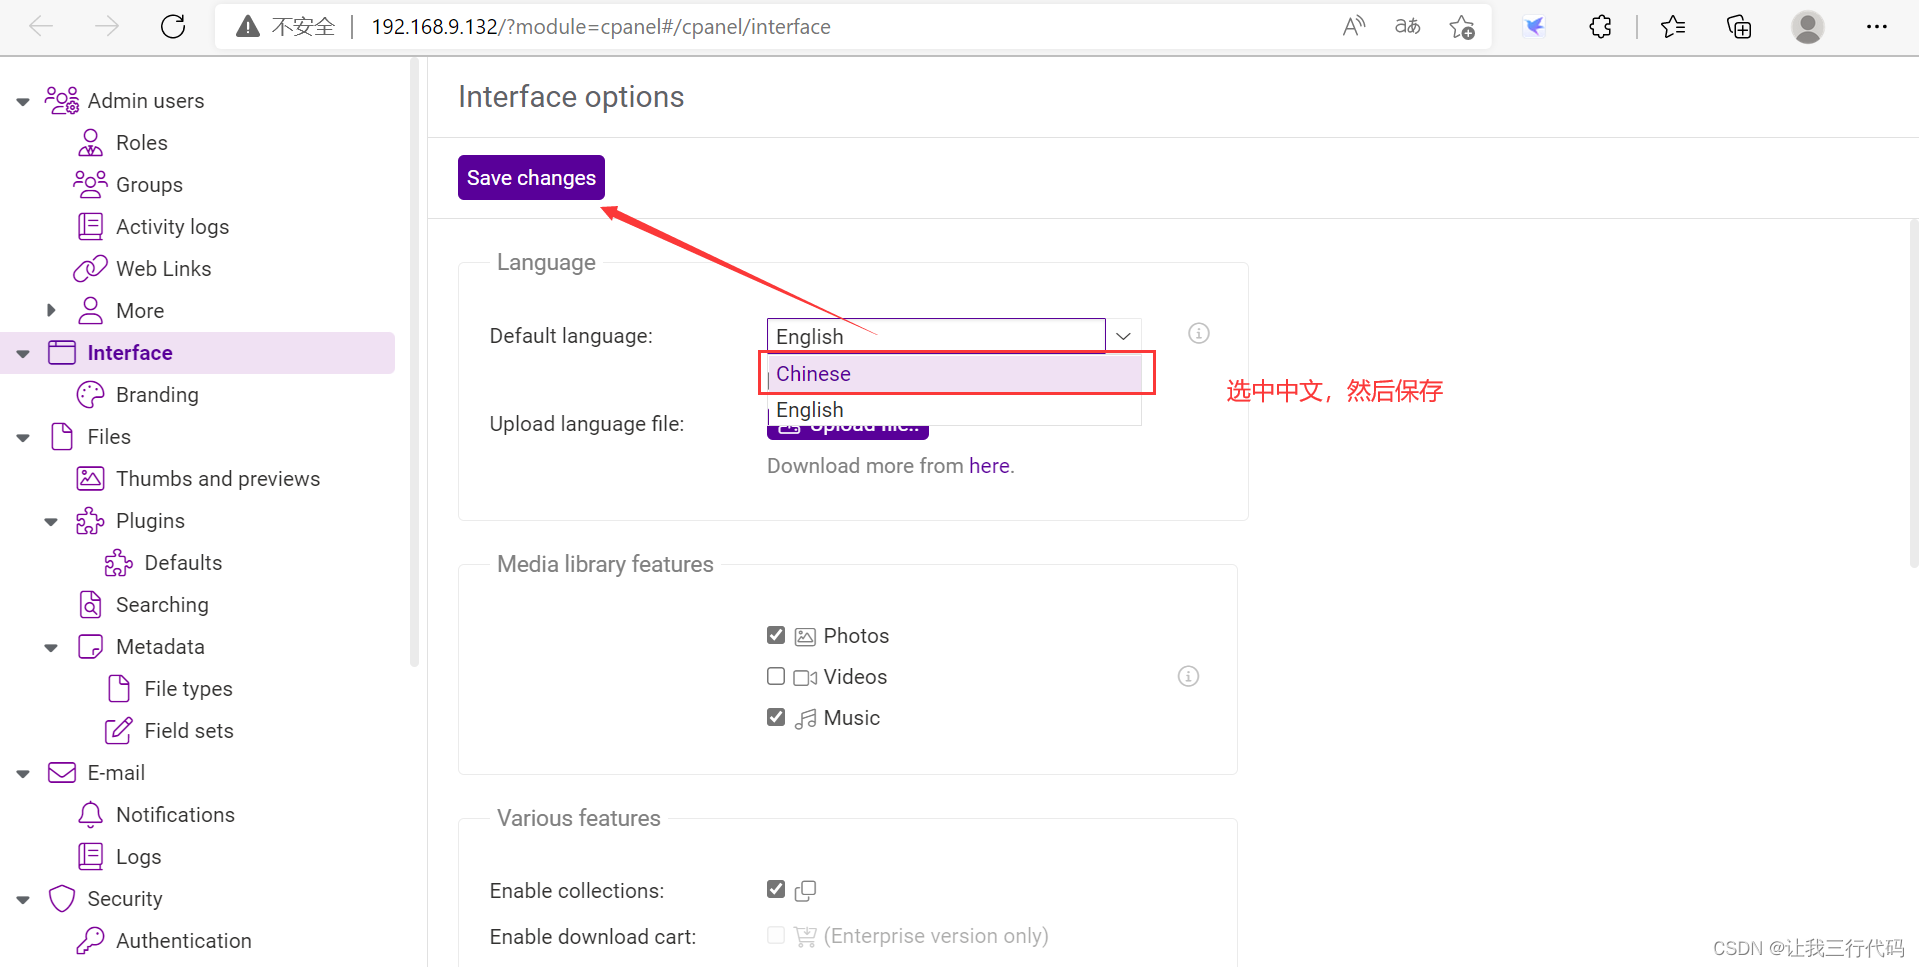Click the Logs list icon
Screen dimensions: 1919x967
(x=91, y=857)
